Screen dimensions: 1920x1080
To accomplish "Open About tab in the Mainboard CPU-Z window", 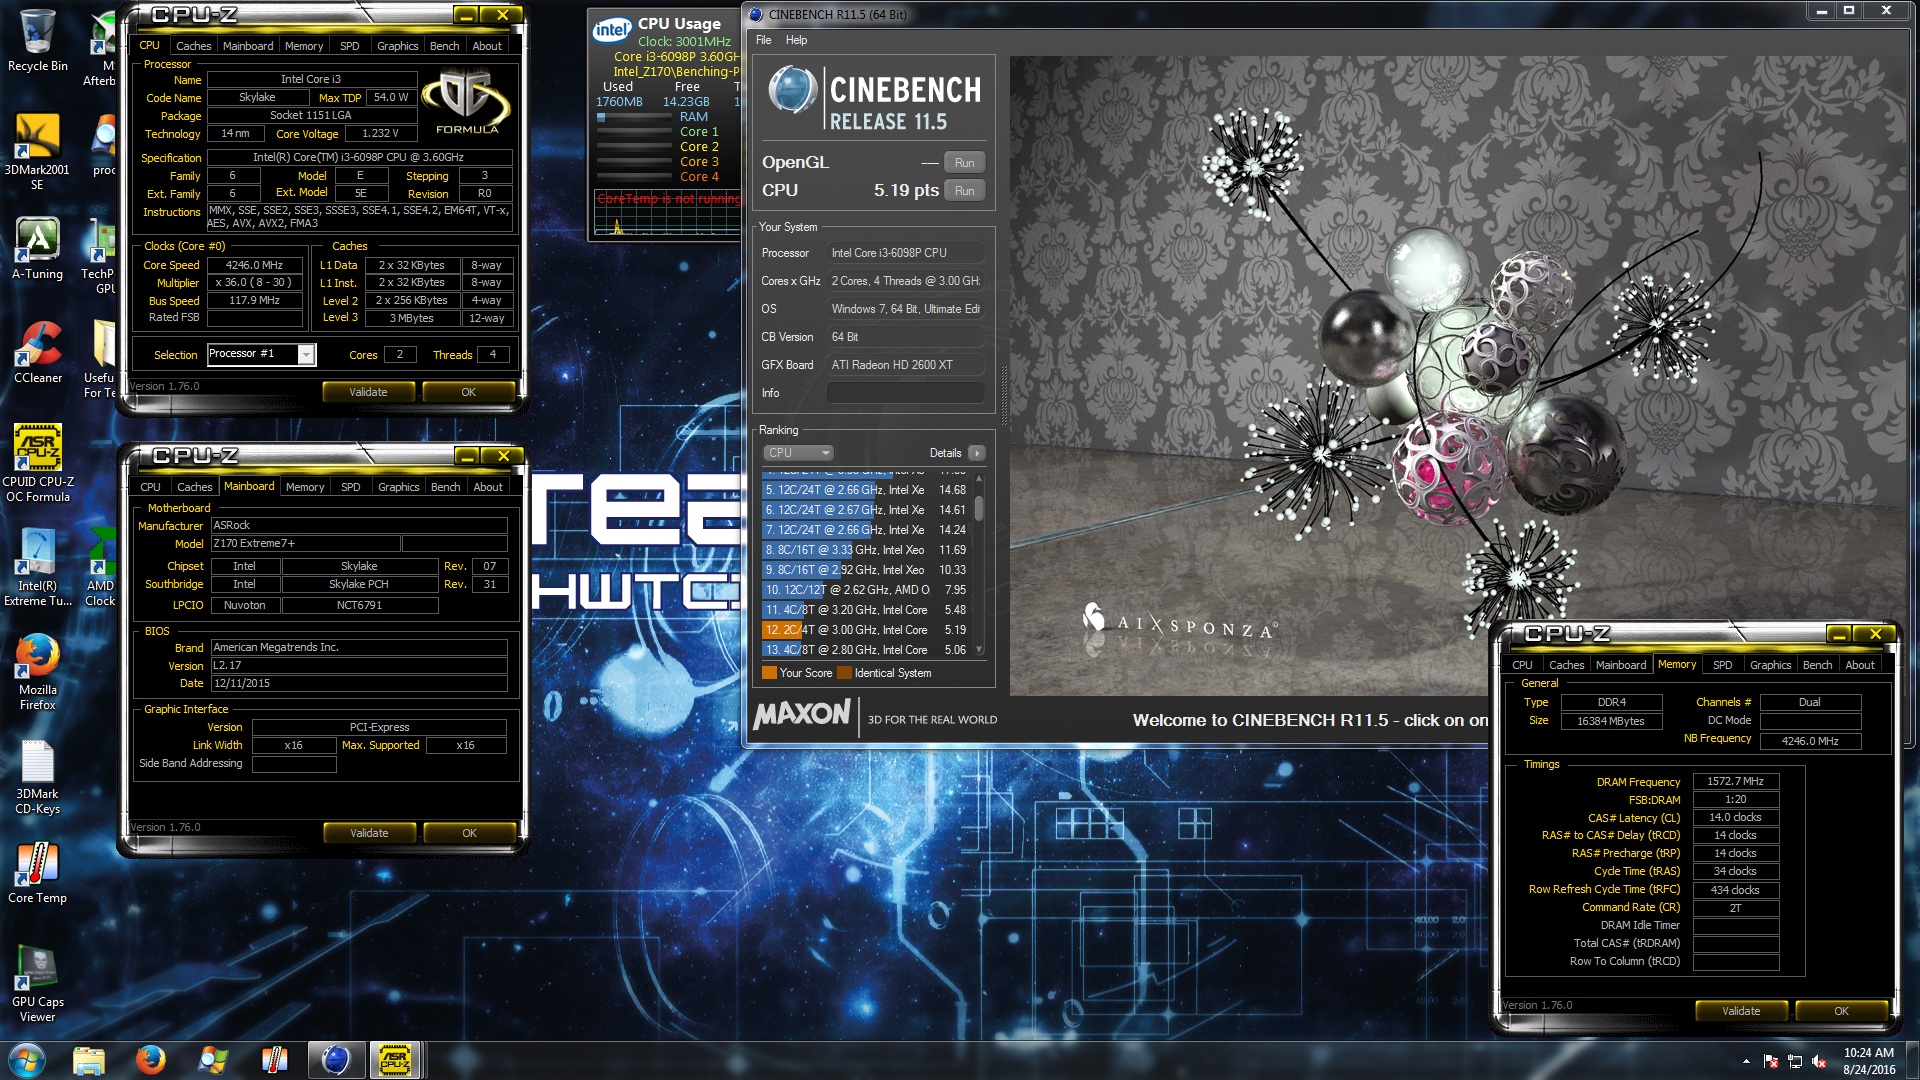I will [488, 487].
